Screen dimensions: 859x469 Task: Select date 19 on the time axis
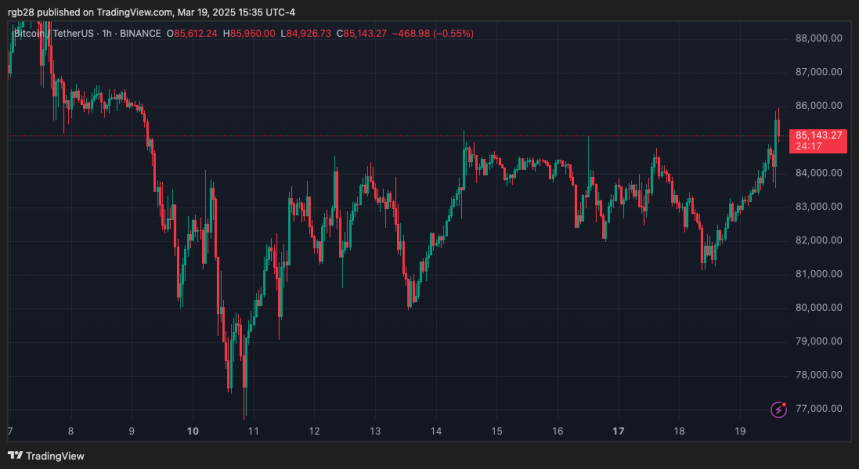(739, 431)
